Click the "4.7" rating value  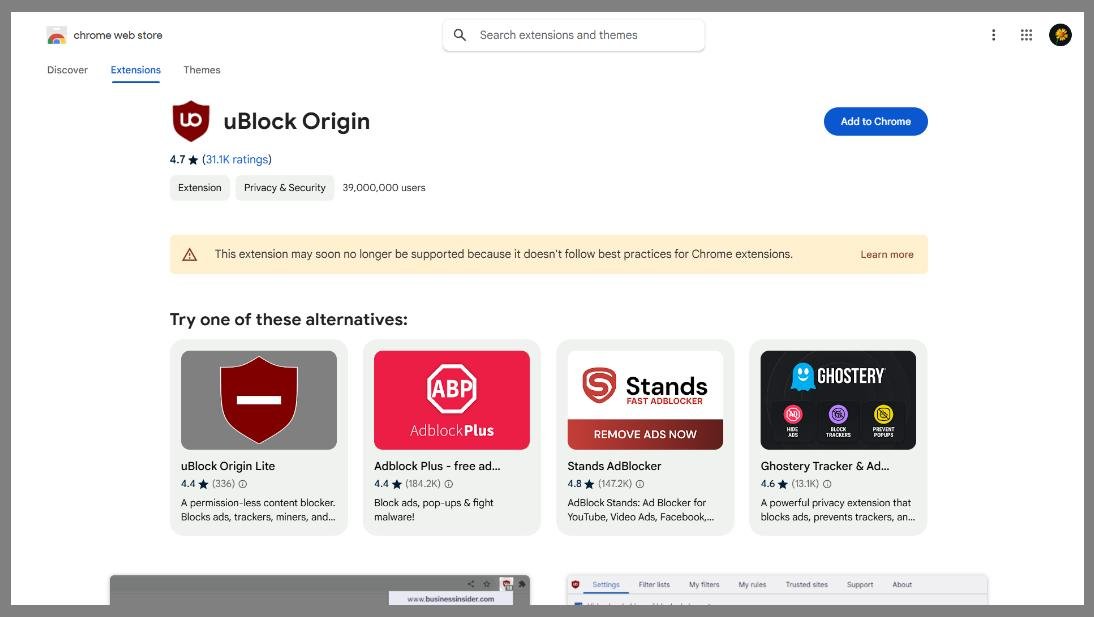tap(177, 160)
